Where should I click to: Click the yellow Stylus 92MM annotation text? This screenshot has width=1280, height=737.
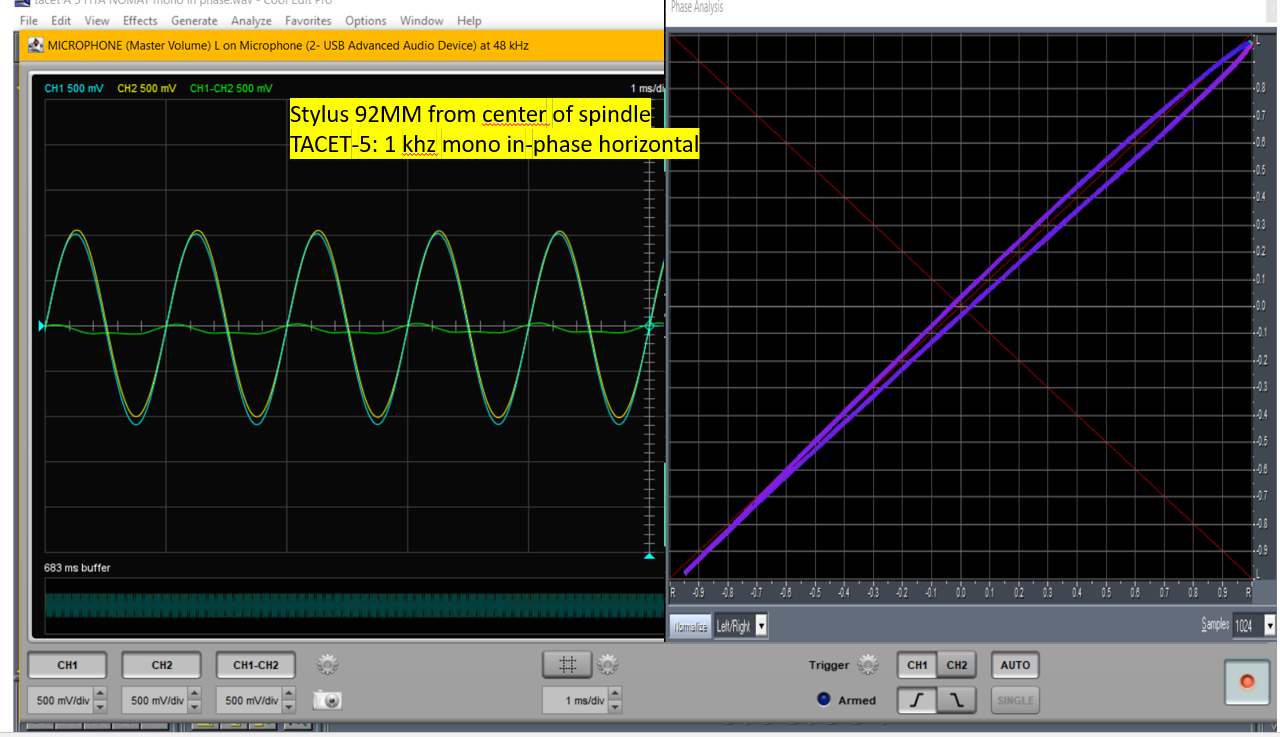(x=494, y=129)
